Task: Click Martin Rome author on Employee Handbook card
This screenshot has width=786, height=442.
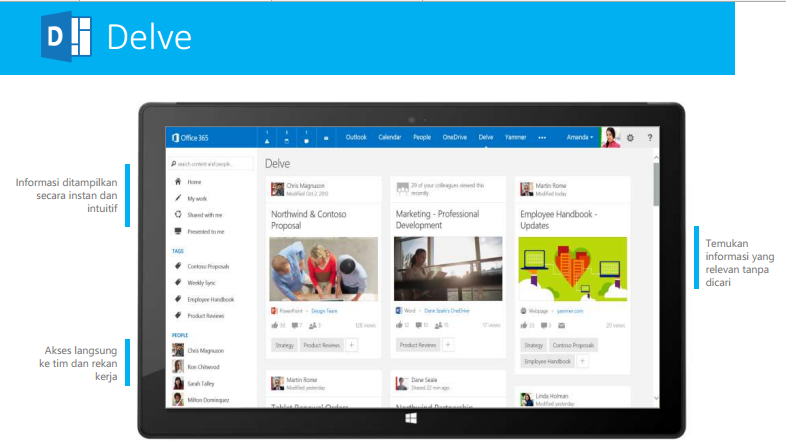Action: pos(550,185)
